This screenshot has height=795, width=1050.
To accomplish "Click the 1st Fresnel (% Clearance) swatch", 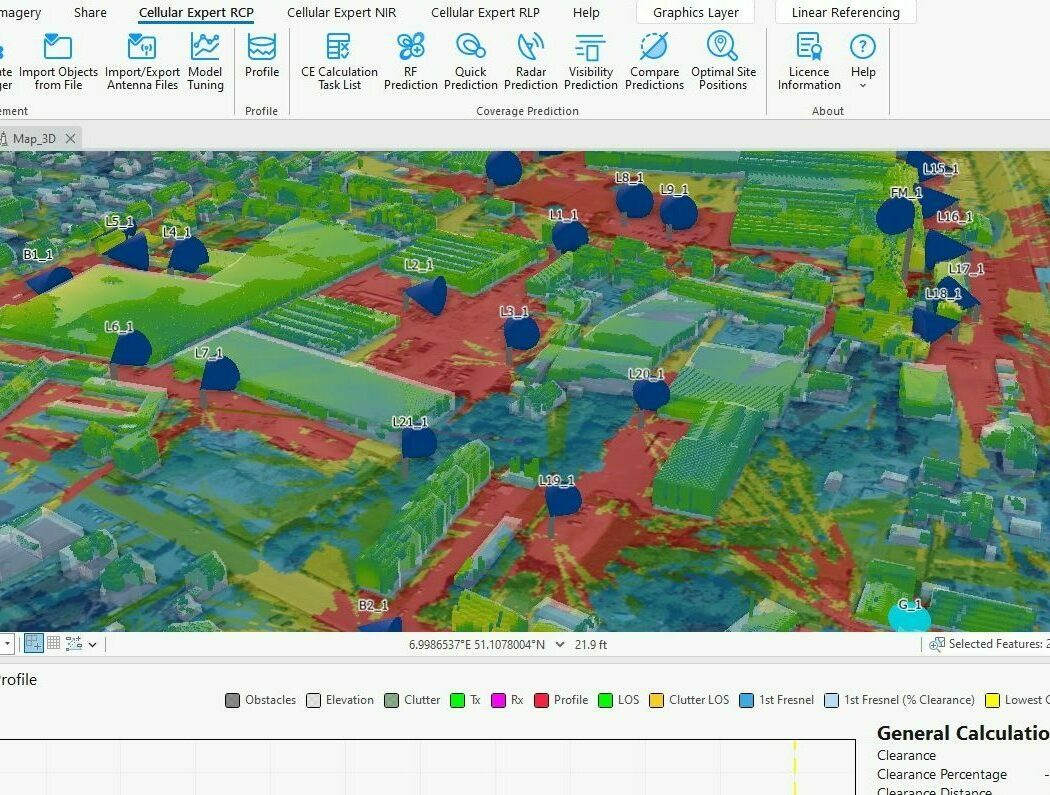I will click(831, 701).
